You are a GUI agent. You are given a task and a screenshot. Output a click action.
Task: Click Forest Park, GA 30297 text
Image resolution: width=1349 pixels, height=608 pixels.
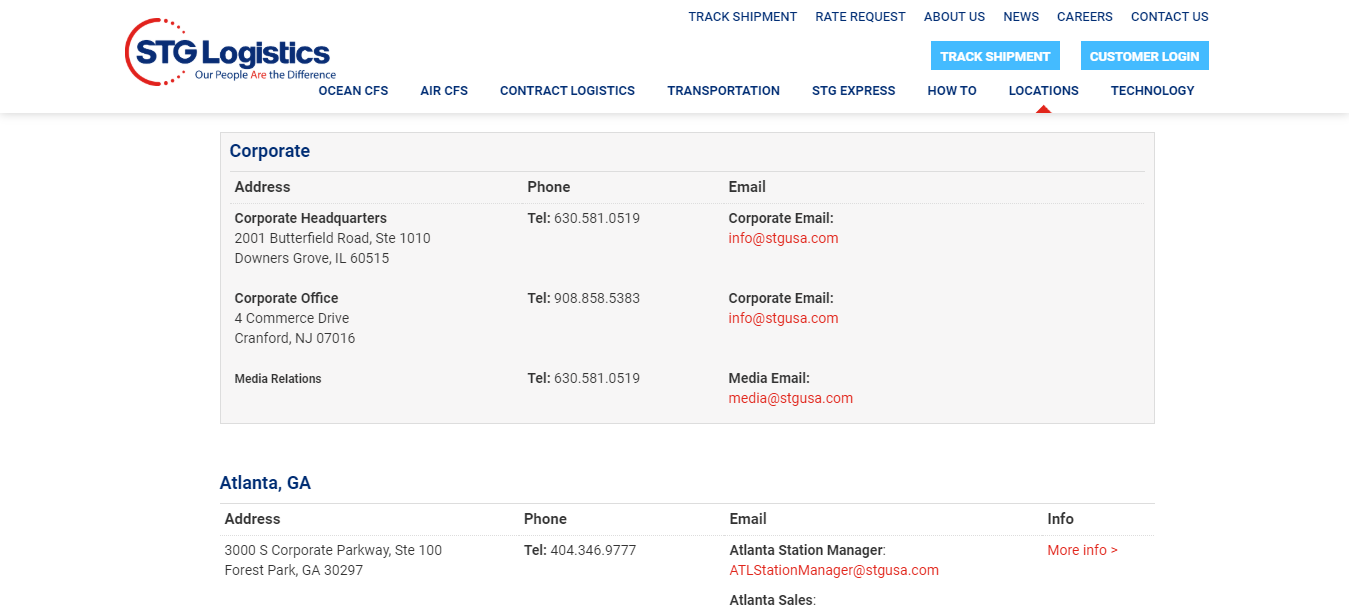coord(294,570)
